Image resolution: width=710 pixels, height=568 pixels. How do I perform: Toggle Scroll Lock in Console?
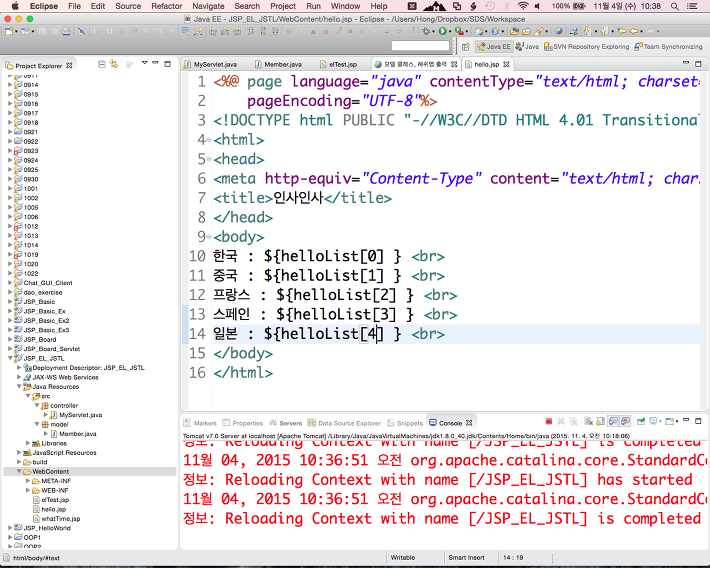coord(600,422)
